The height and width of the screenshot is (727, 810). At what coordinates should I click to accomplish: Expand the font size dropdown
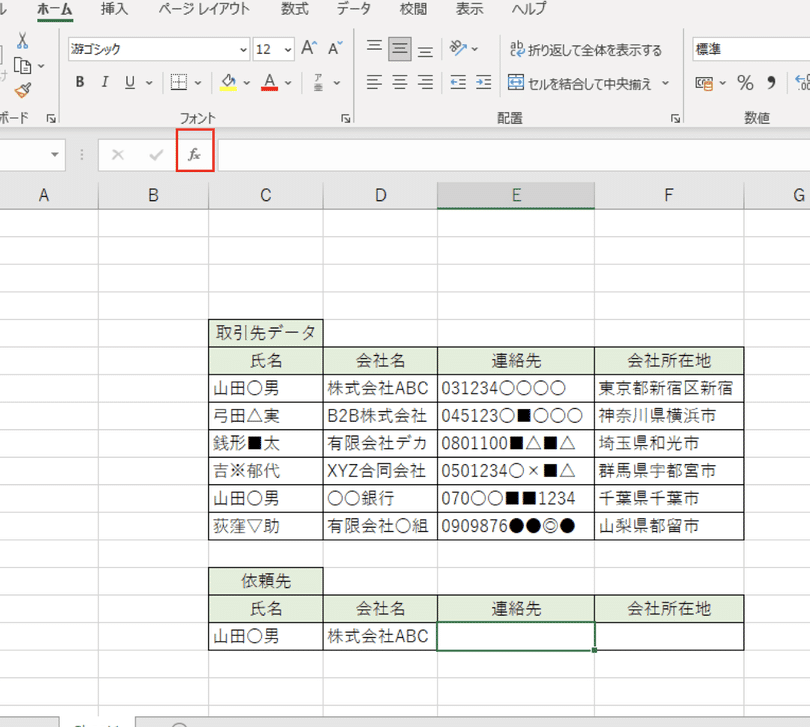click(x=288, y=49)
